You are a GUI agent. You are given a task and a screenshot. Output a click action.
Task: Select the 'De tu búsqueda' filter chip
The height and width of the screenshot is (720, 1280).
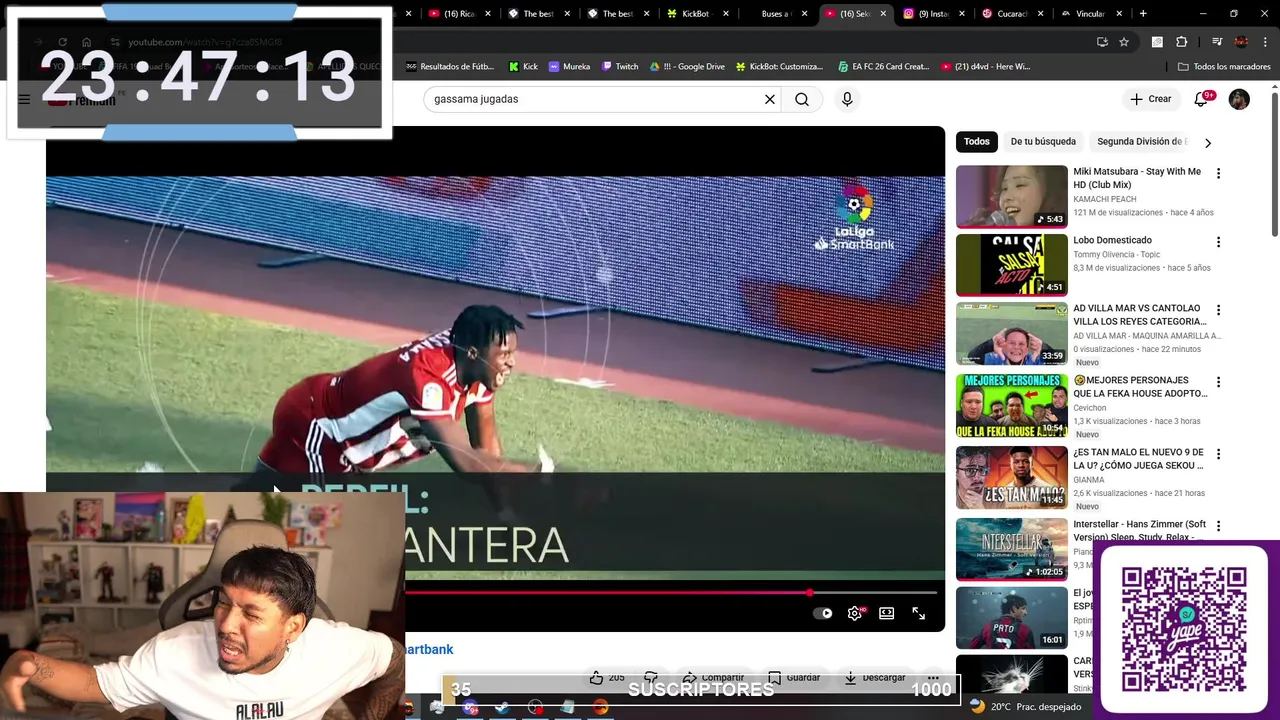tap(1043, 142)
